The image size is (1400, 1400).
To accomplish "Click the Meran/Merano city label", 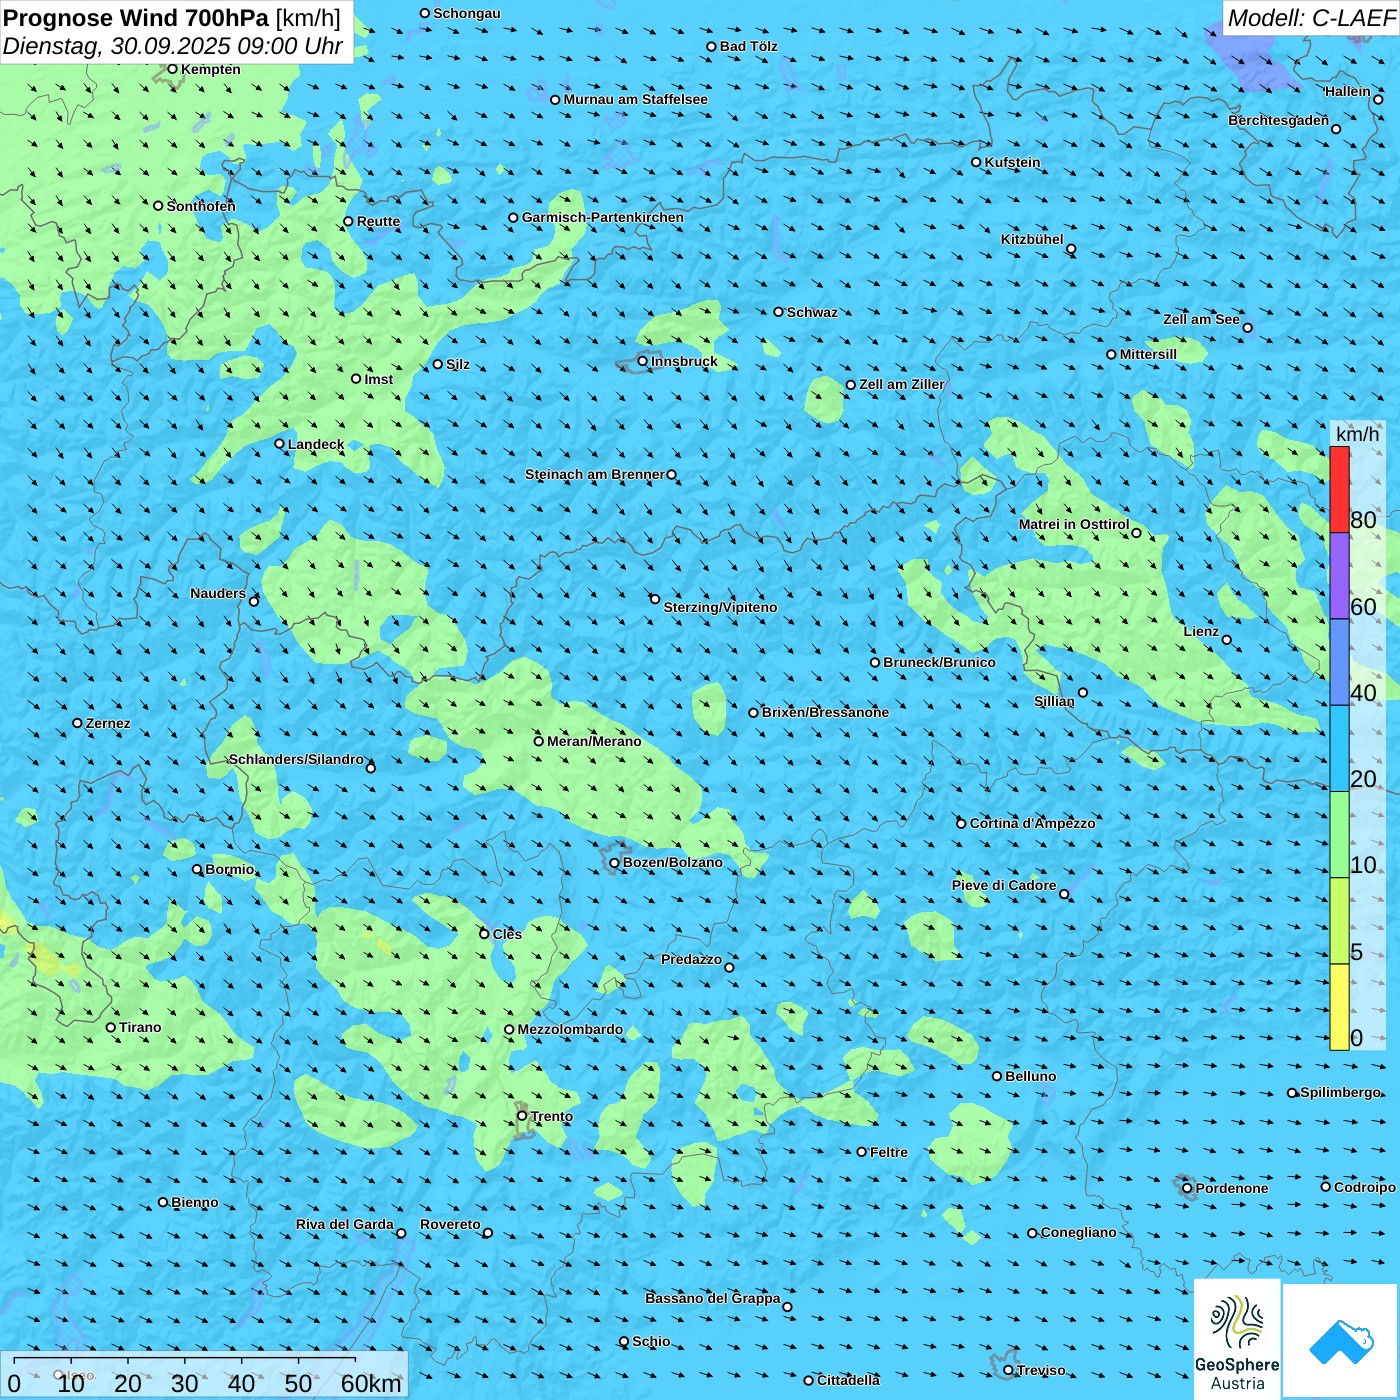I will [594, 741].
